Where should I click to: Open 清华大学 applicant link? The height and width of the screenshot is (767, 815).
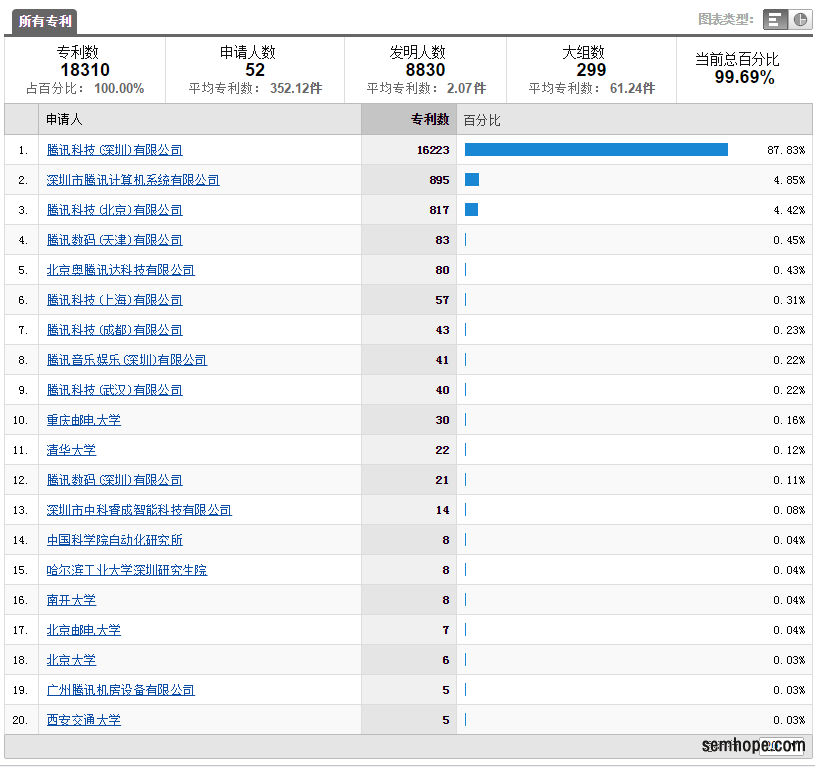pyautogui.click(x=71, y=450)
